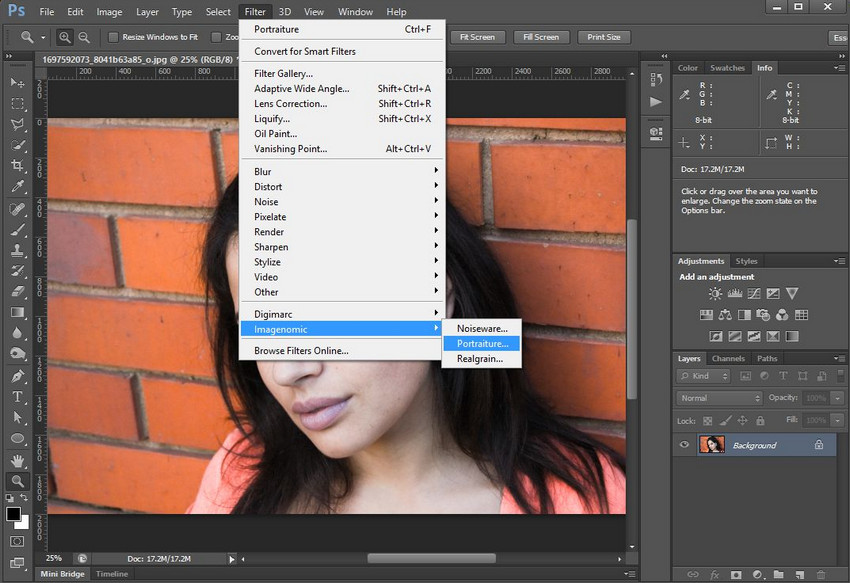Screen dimensions: 850x583
Task: Select the Pen tool
Action: click(17, 376)
